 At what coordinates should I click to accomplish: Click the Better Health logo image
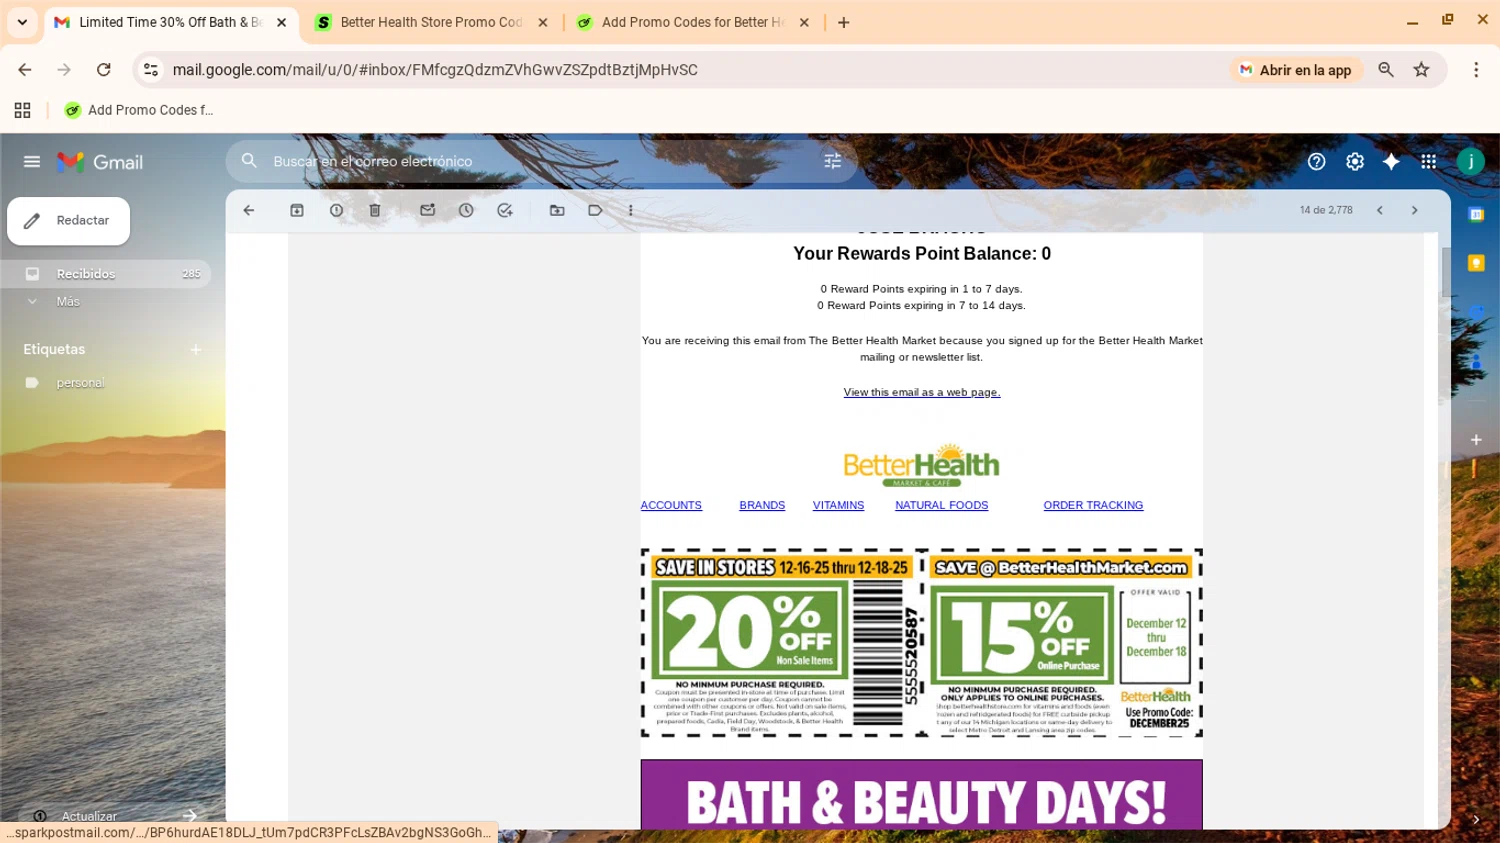[x=921, y=465]
